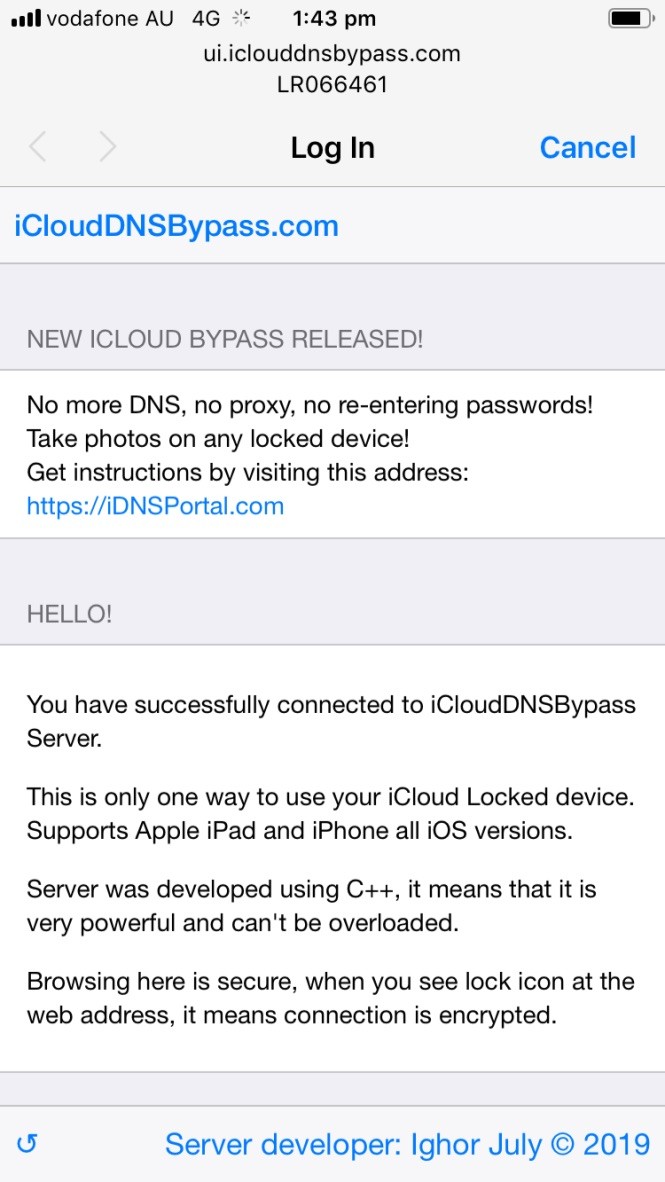Image resolution: width=665 pixels, height=1182 pixels.
Task: Tap Server developer Ighor July link
Action: coord(407,1144)
